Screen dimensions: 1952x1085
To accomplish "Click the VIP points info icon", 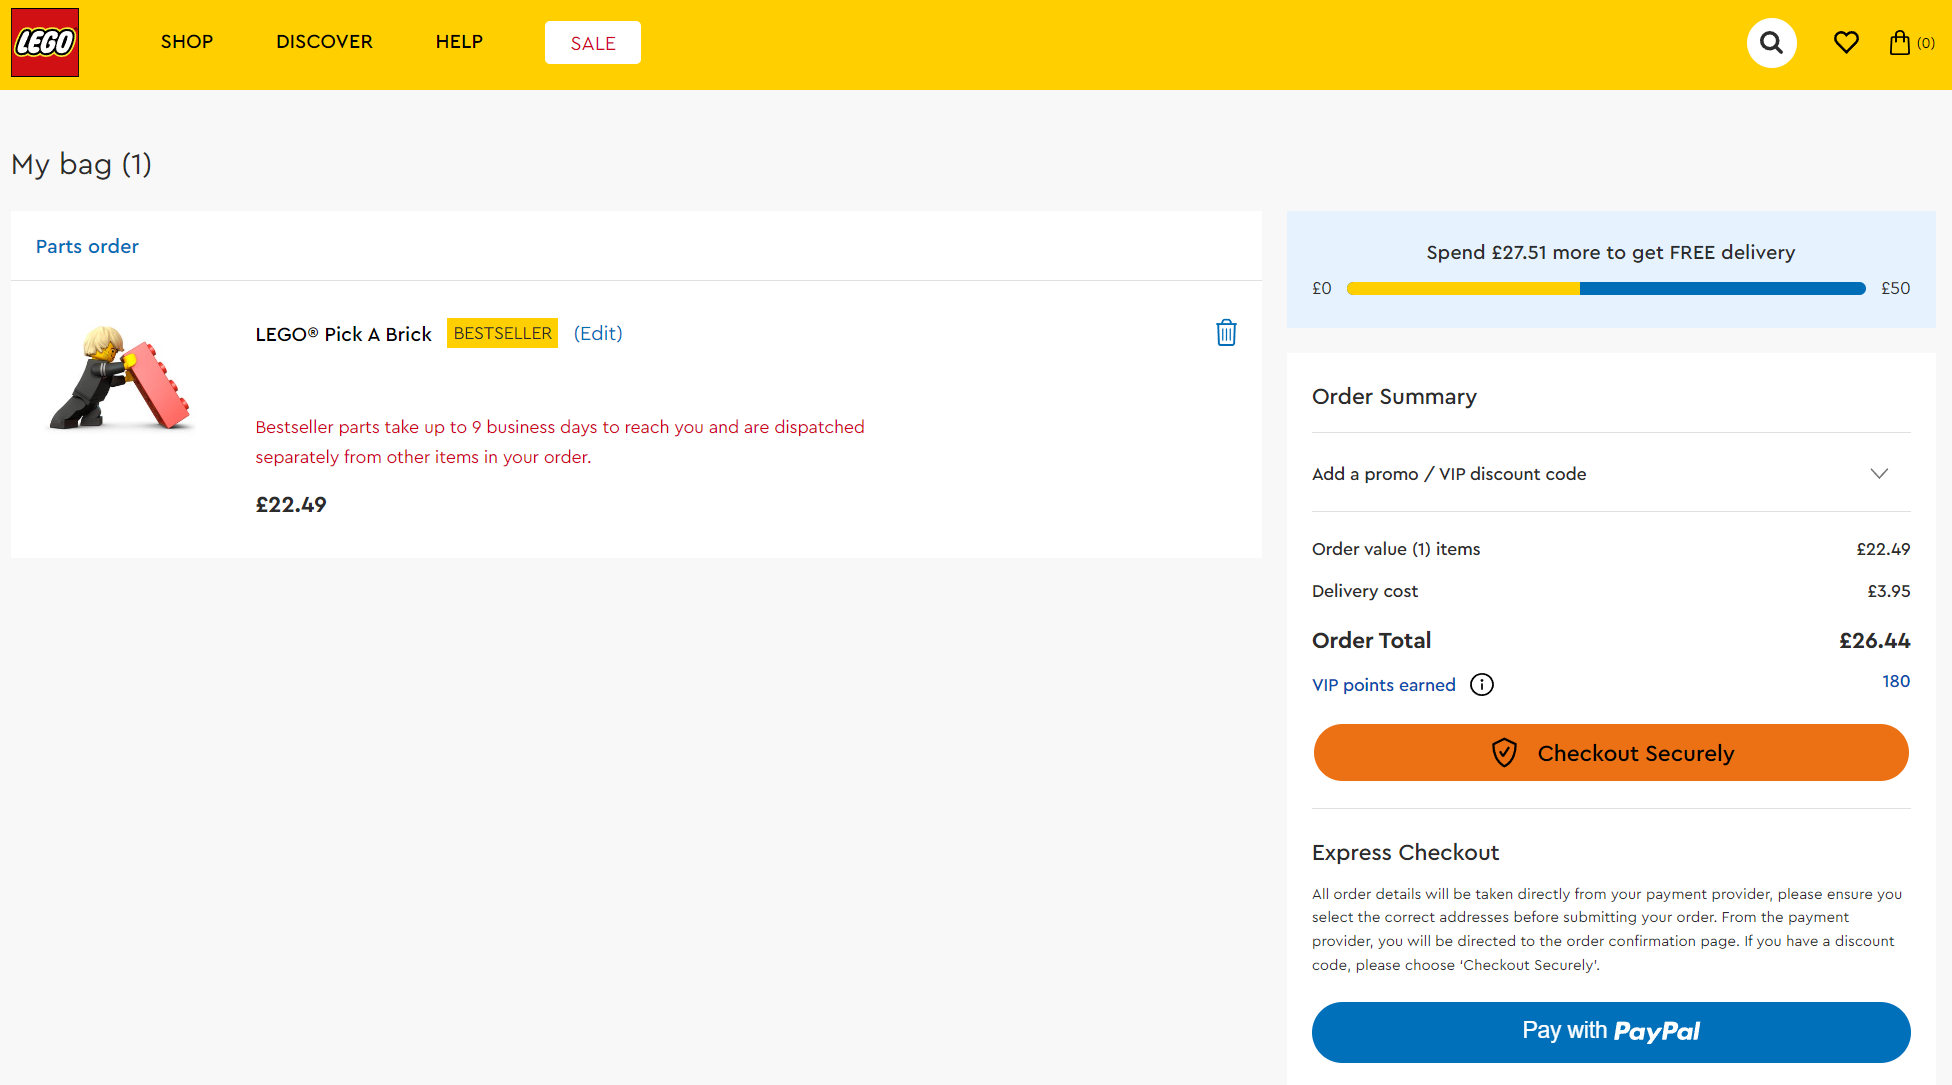I will coord(1482,685).
